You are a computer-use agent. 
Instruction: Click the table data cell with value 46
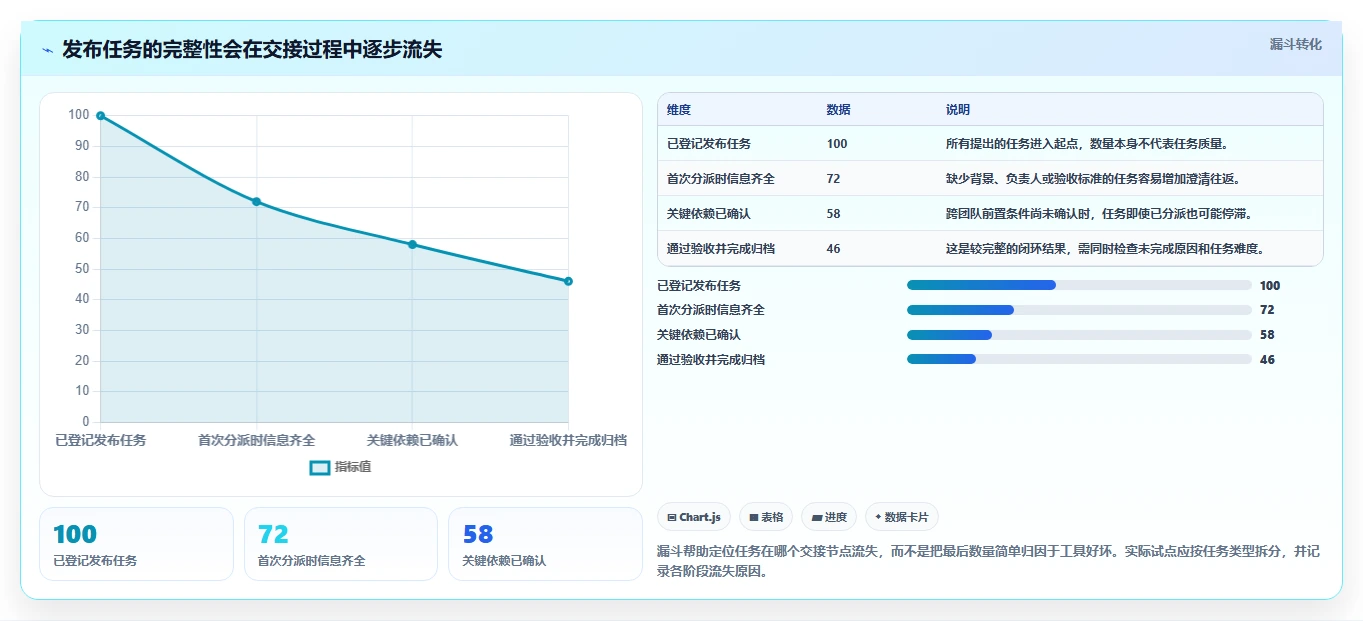click(834, 249)
